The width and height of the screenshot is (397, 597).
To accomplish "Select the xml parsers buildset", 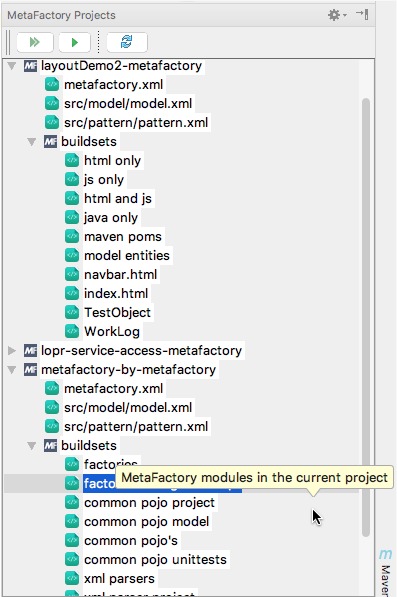I will point(120,579).
